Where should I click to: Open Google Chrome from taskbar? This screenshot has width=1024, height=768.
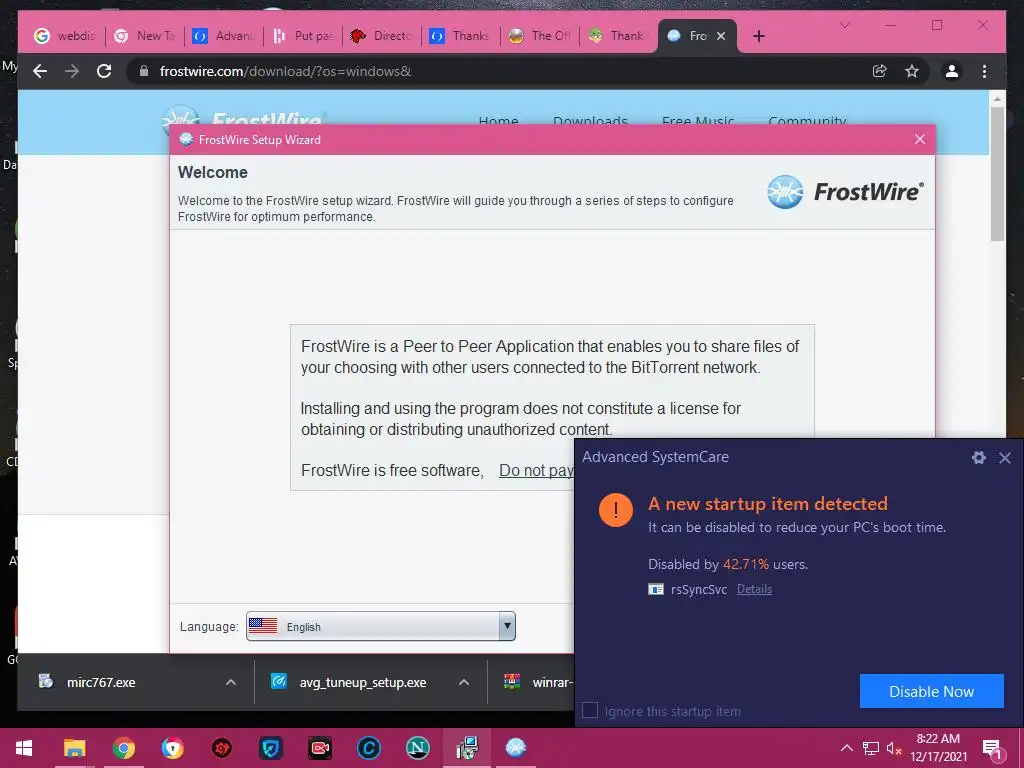[x=123, y=748]
